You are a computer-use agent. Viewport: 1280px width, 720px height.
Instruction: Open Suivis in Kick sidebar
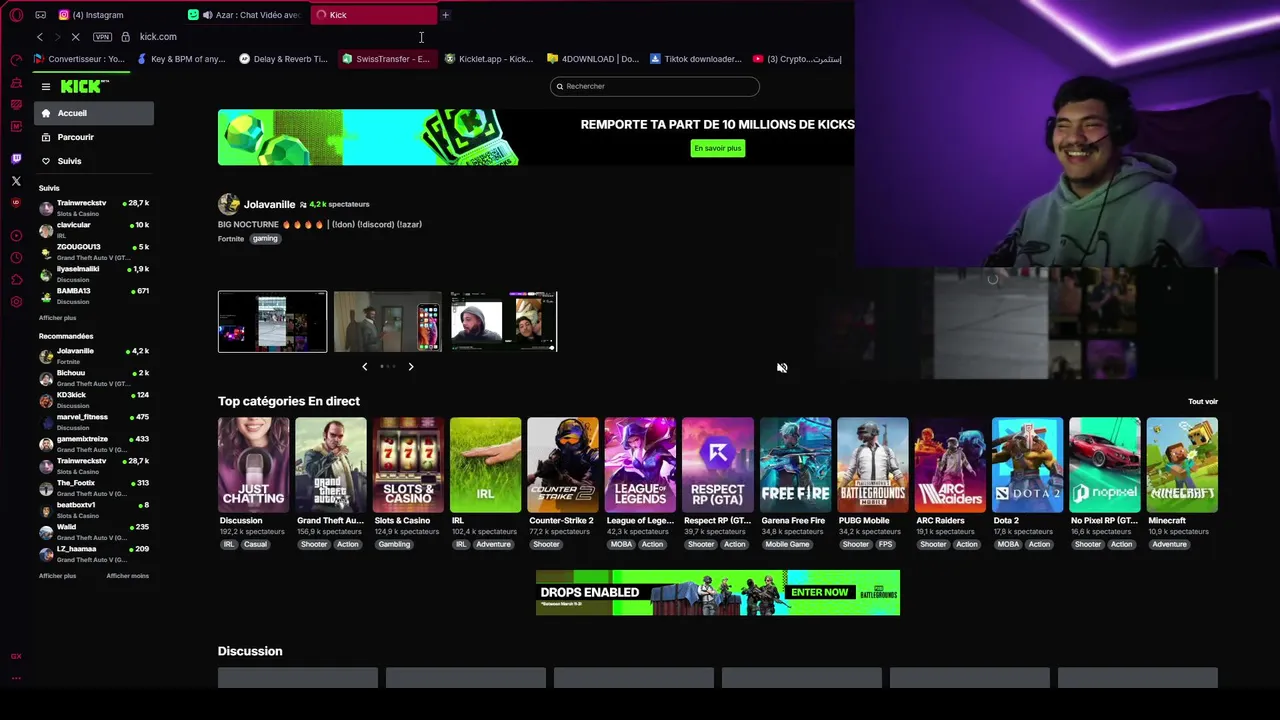tap(94, 161)
